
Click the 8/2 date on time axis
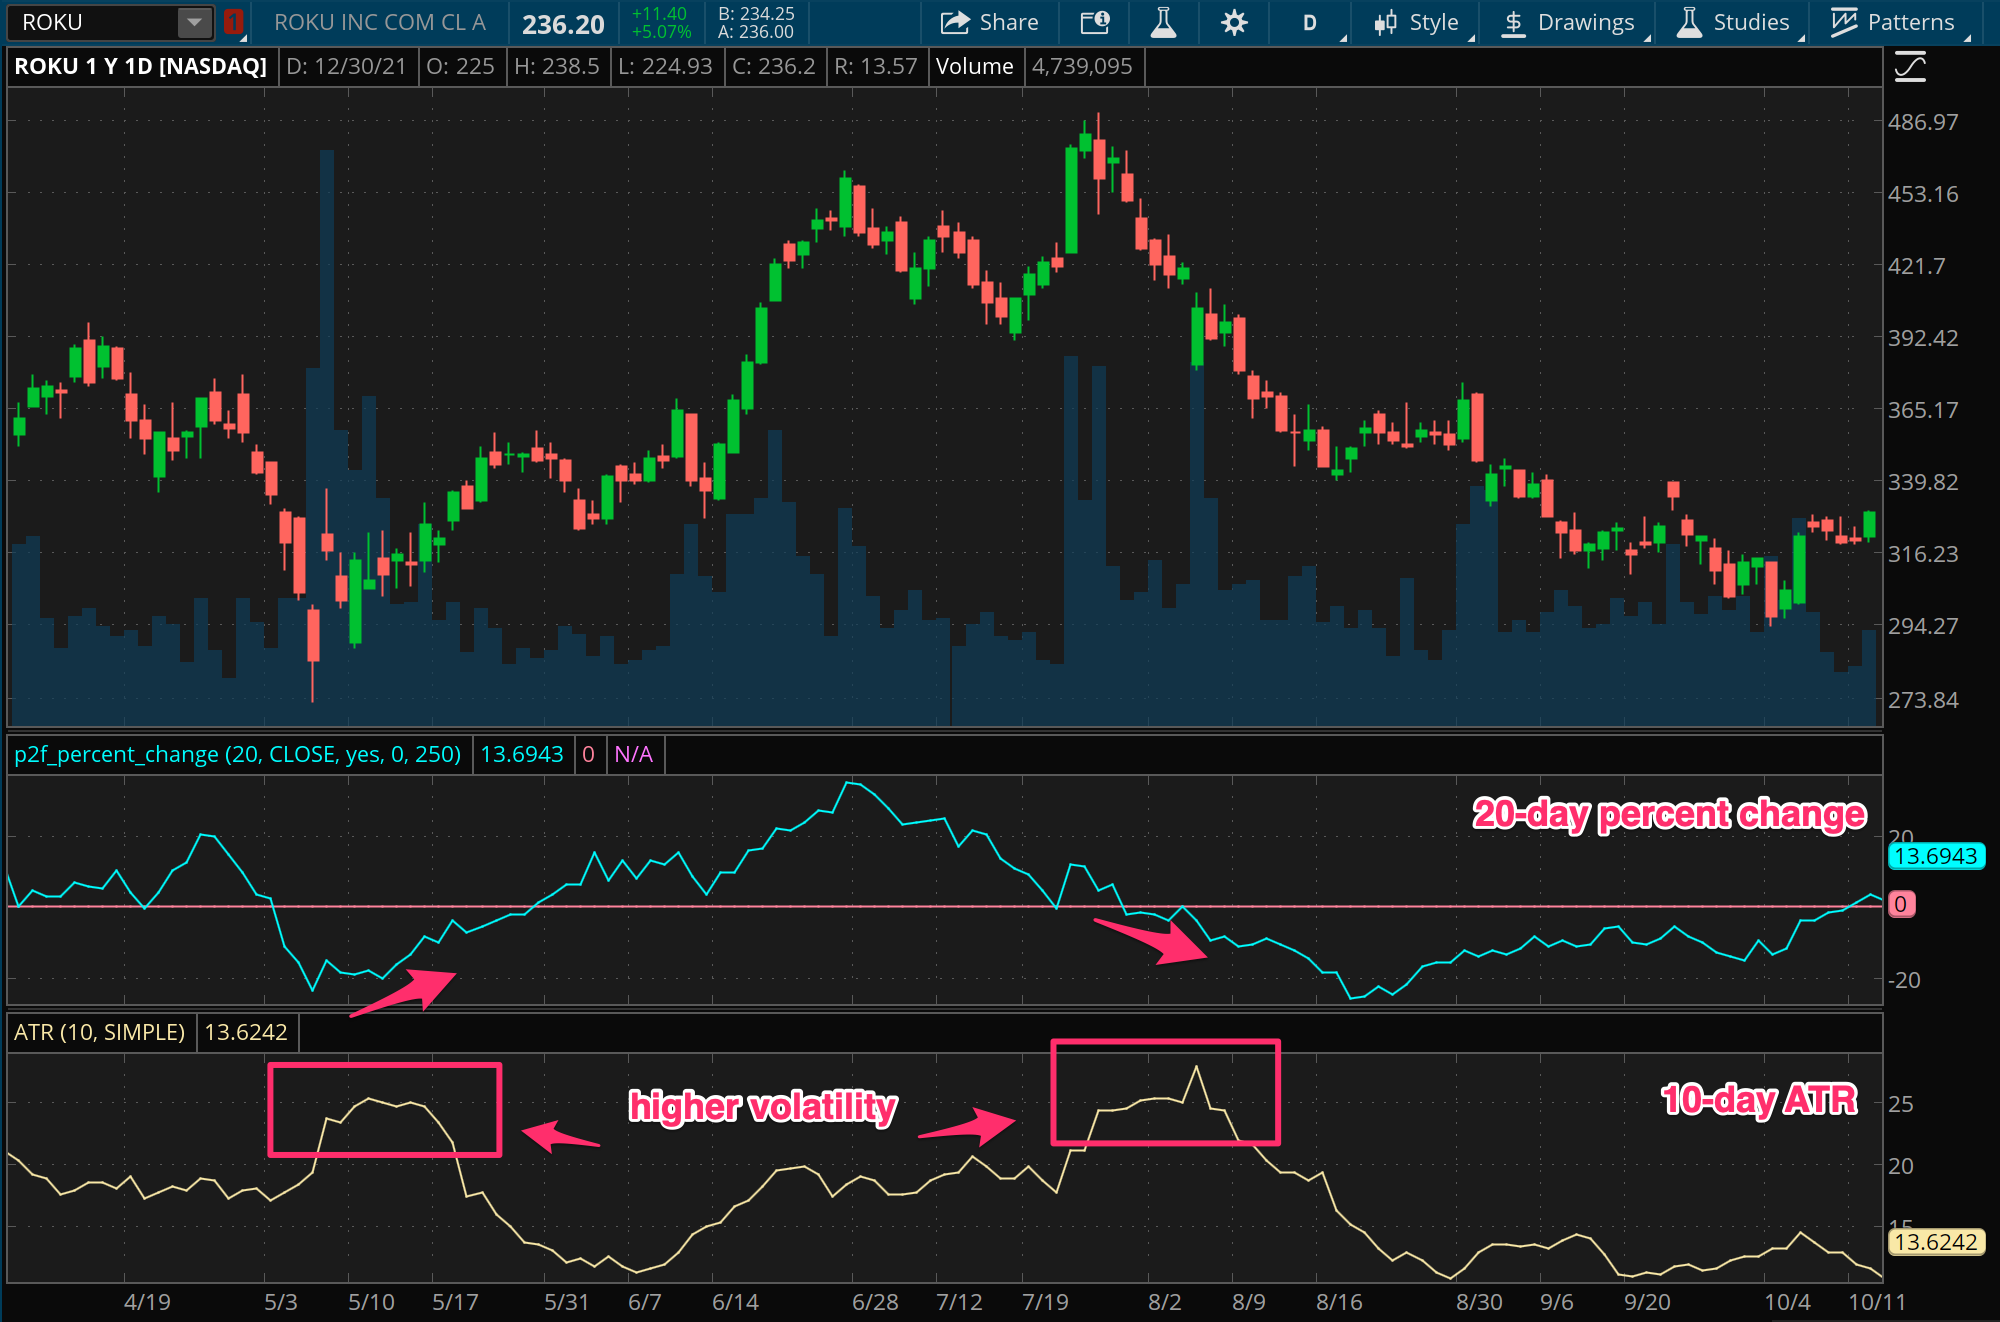pos(1165,1302)
